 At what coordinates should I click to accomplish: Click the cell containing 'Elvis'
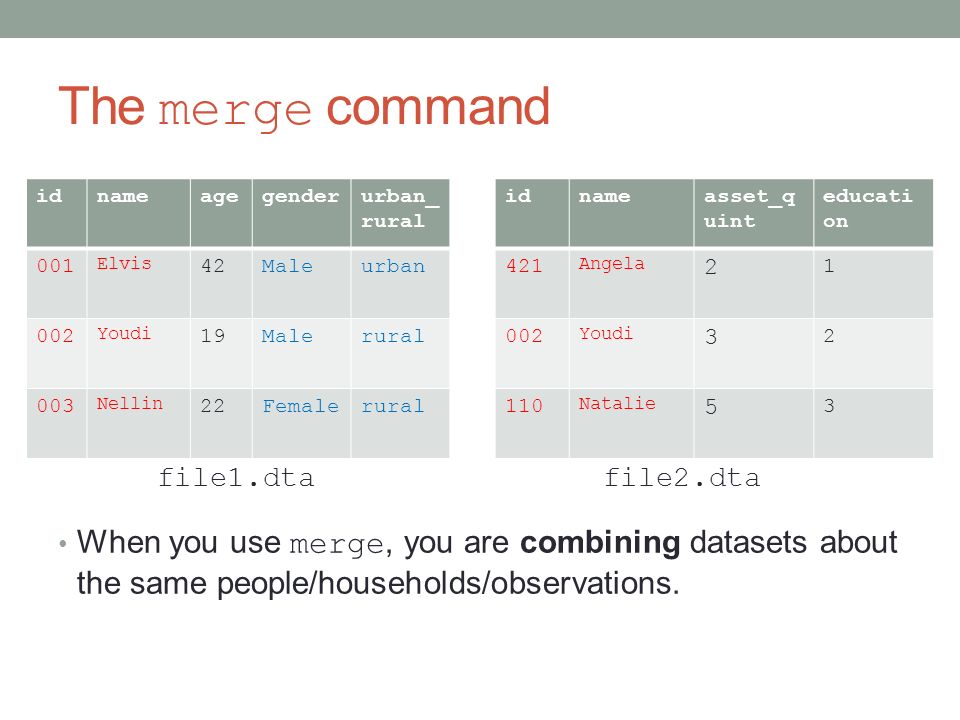(139, 283)
